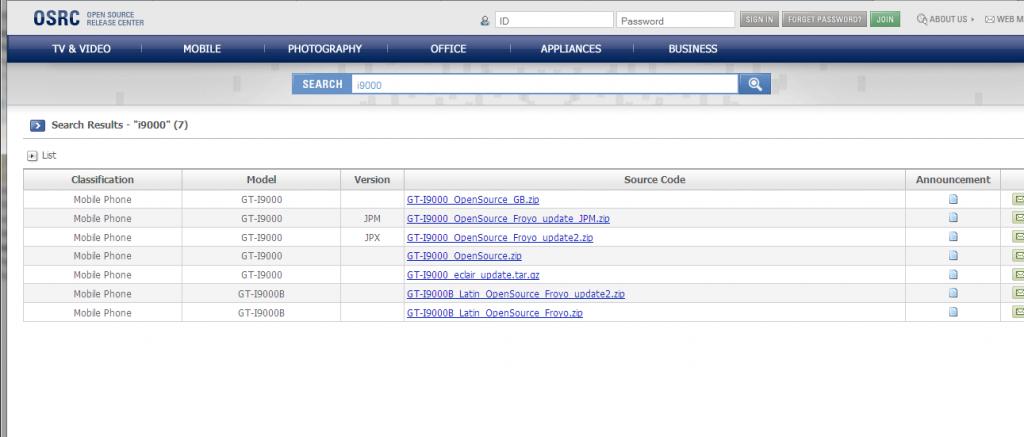The image size is (1024, 437).
Task: Click the search magnifier icon button
Action: coord(754,84)
